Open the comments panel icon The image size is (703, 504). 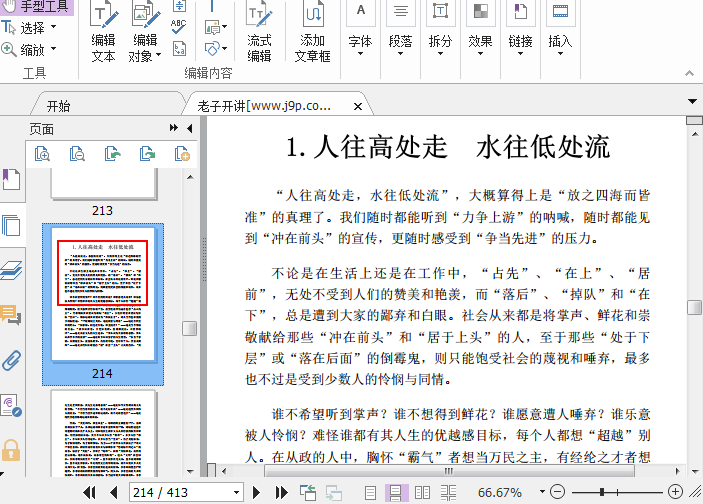11,316
